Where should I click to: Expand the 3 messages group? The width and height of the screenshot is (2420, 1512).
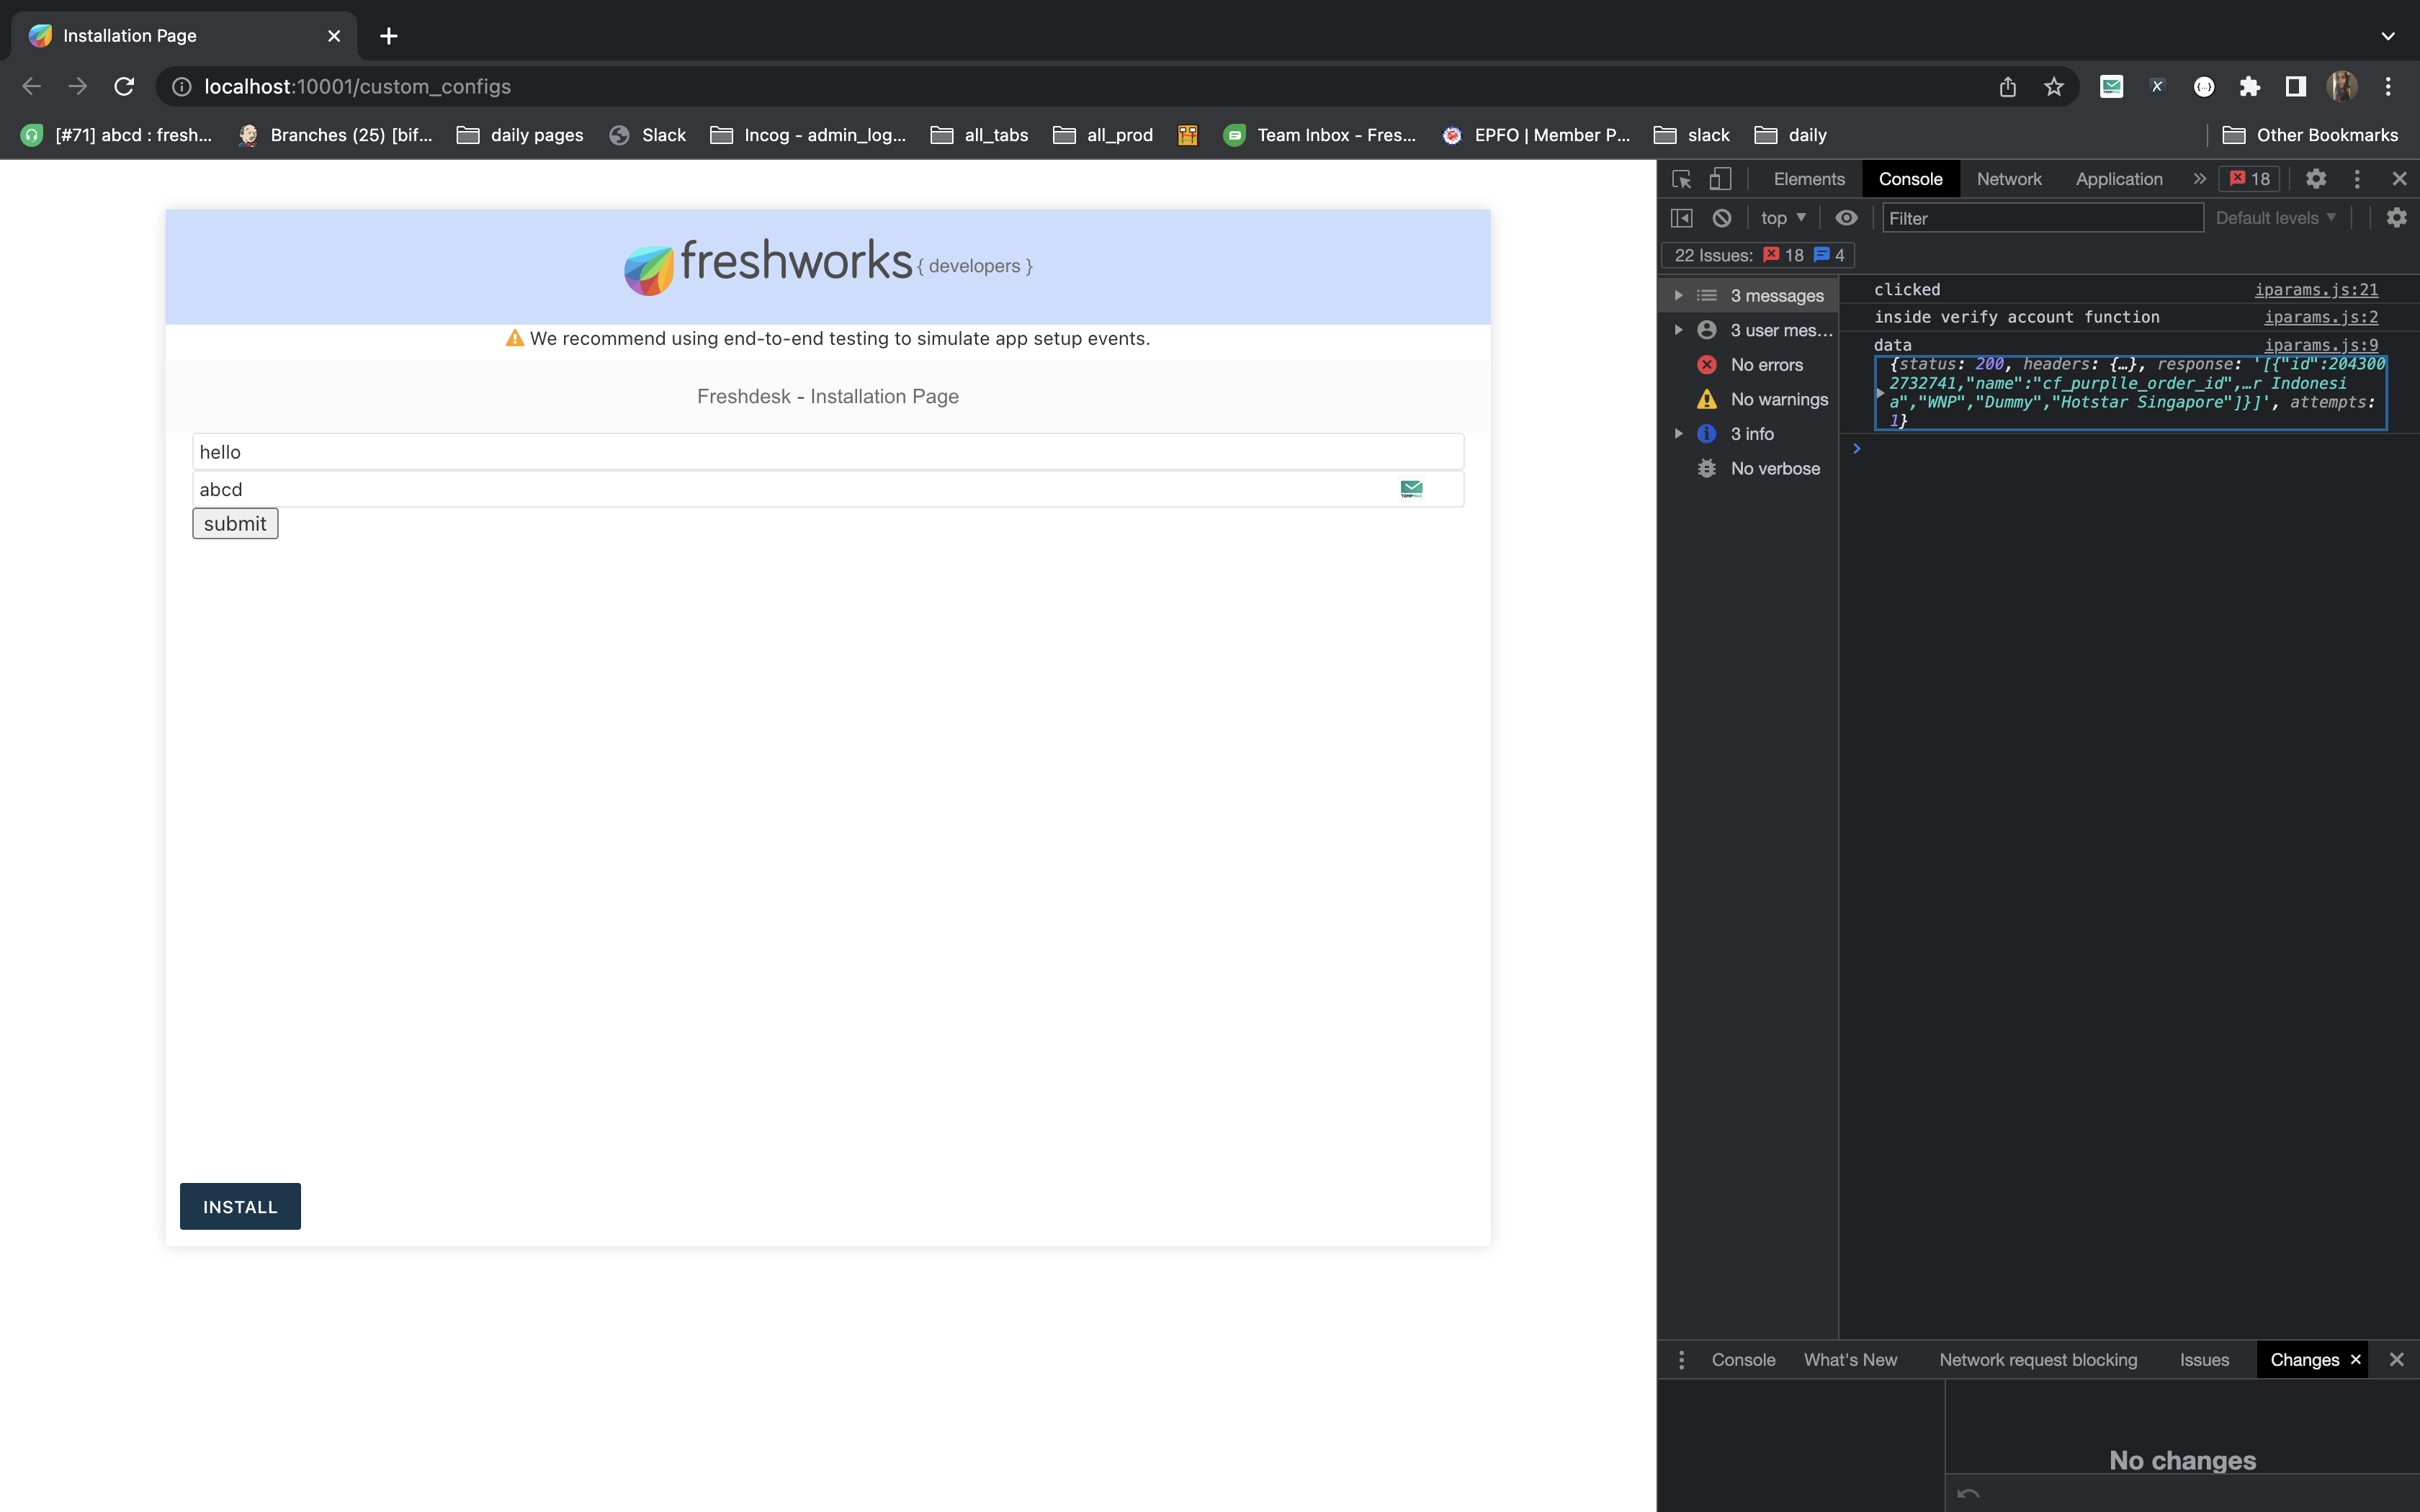tap(1679, 296)
